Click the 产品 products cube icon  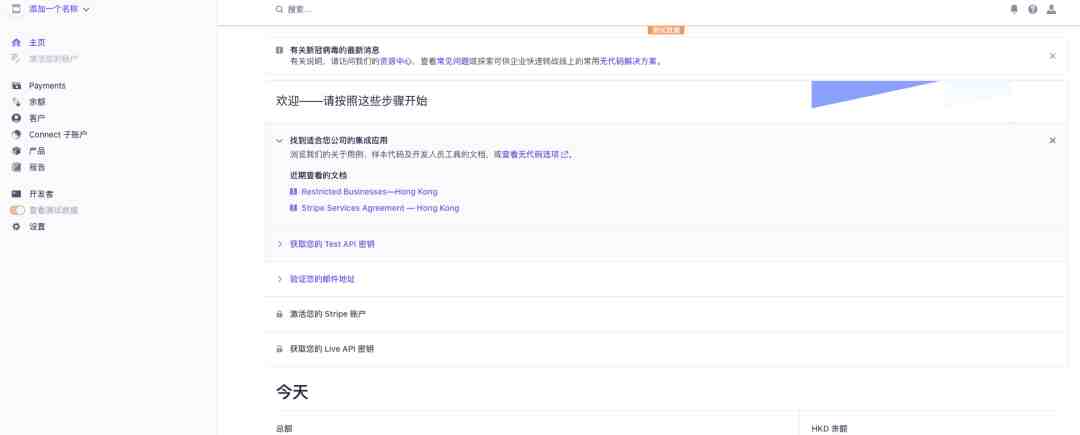17,151
